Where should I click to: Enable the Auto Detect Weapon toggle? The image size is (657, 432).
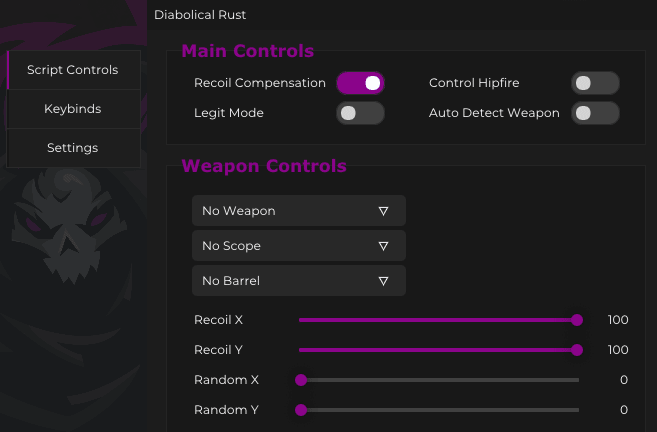pyautogui.click(x=595, y=113)
